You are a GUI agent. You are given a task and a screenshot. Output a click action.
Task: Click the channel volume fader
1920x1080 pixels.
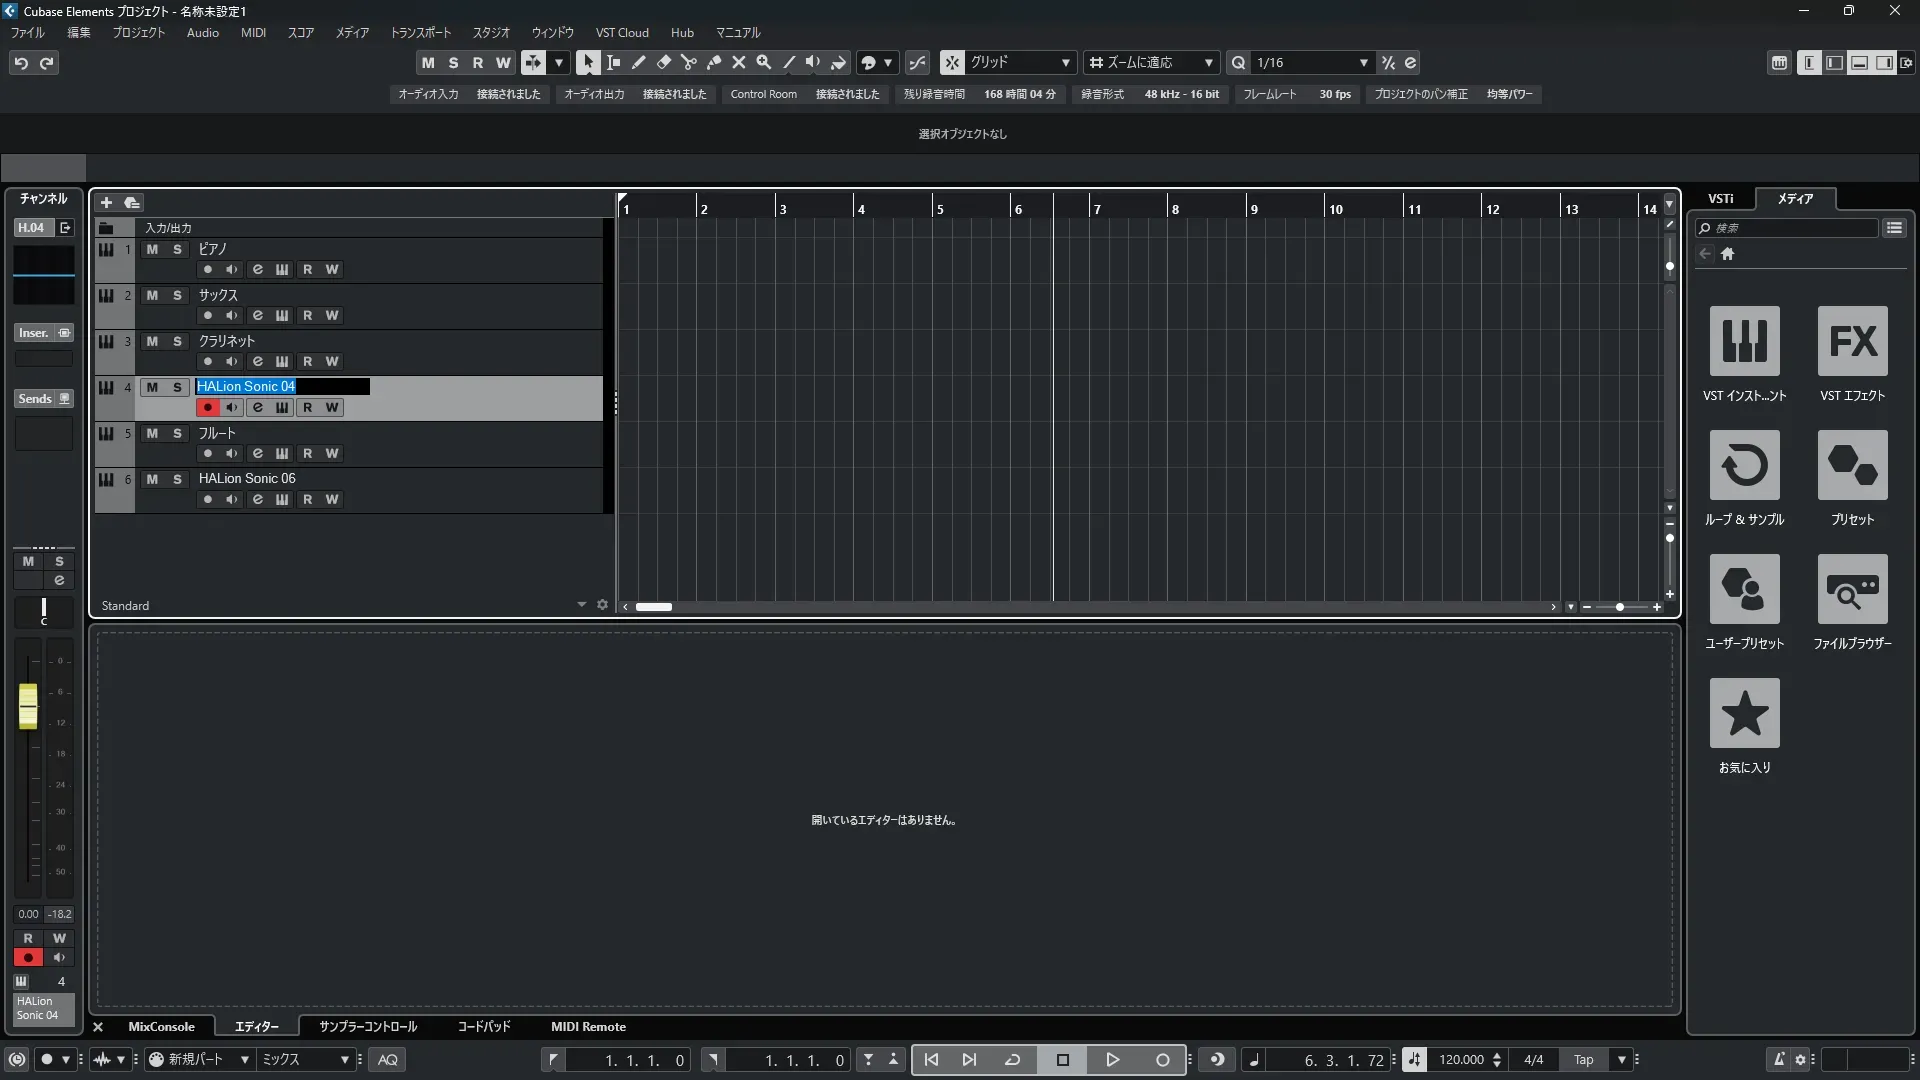click(28, 706)
